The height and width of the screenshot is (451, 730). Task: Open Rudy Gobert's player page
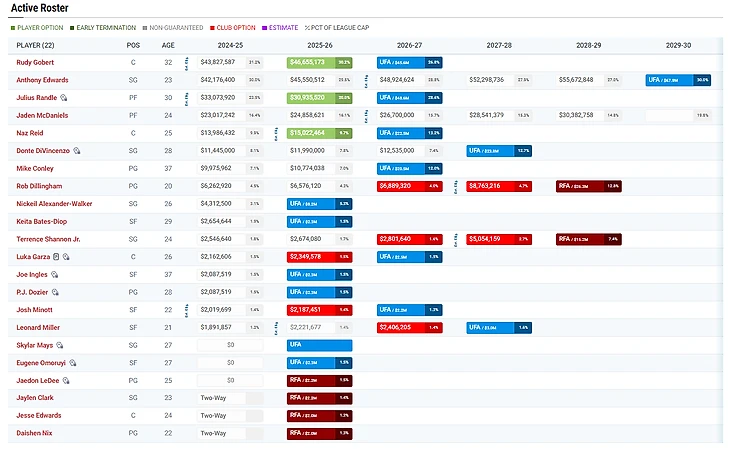click(36, 62)
